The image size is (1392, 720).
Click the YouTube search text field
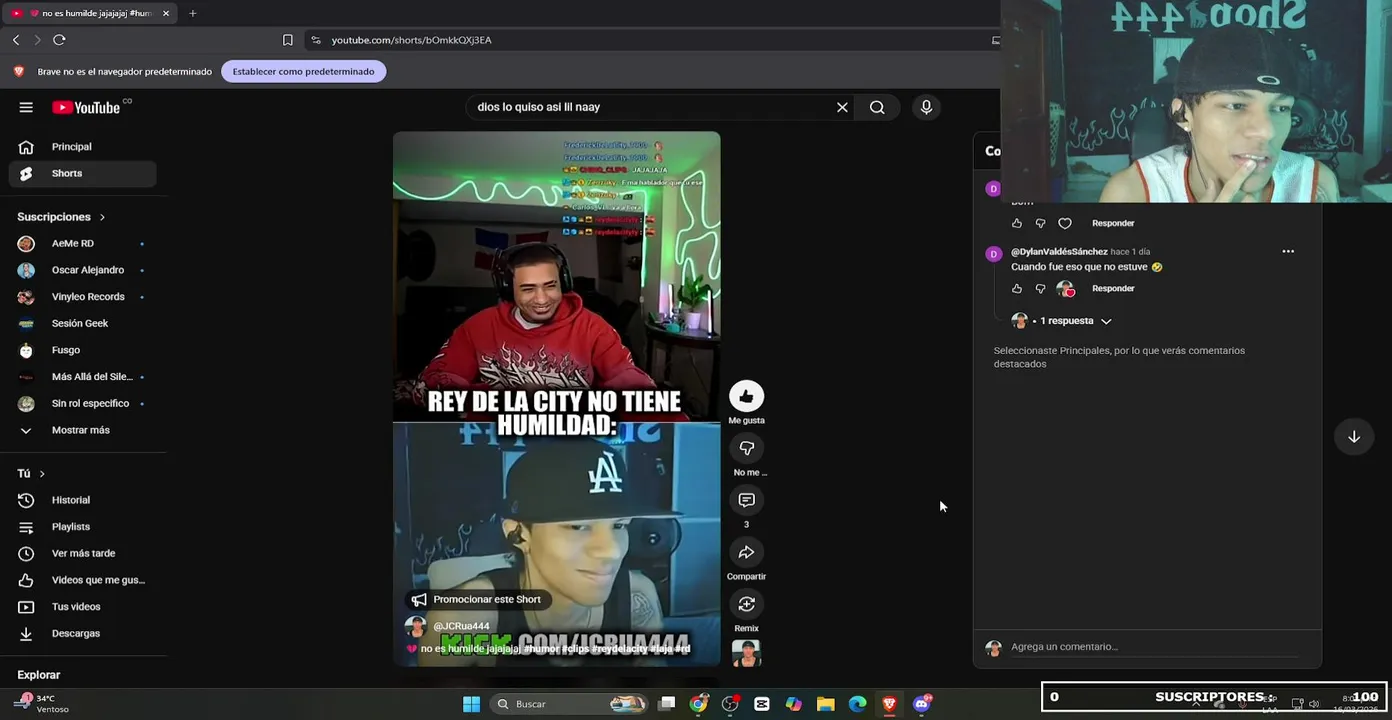click(x=650, y=107)
